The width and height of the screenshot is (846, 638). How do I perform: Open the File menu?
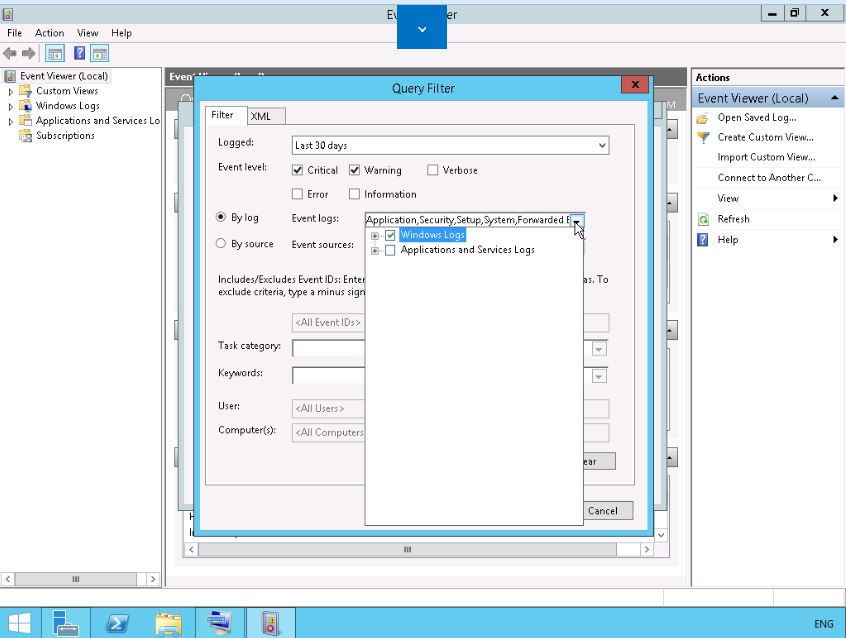coord(15,33)
